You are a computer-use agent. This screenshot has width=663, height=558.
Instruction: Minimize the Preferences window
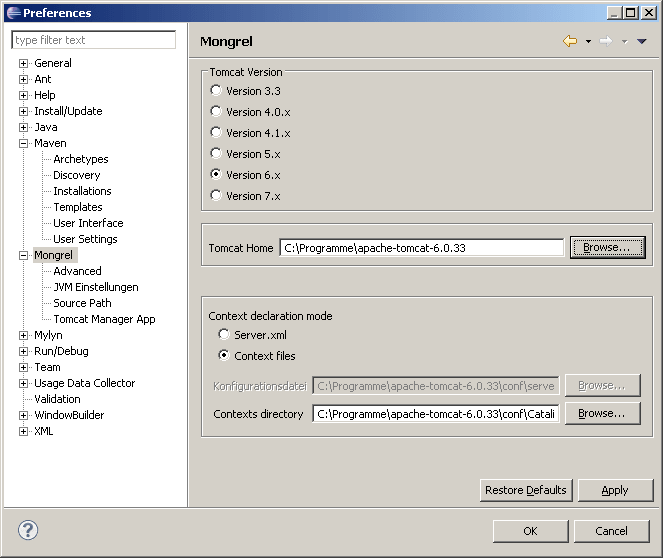[615, 13]
